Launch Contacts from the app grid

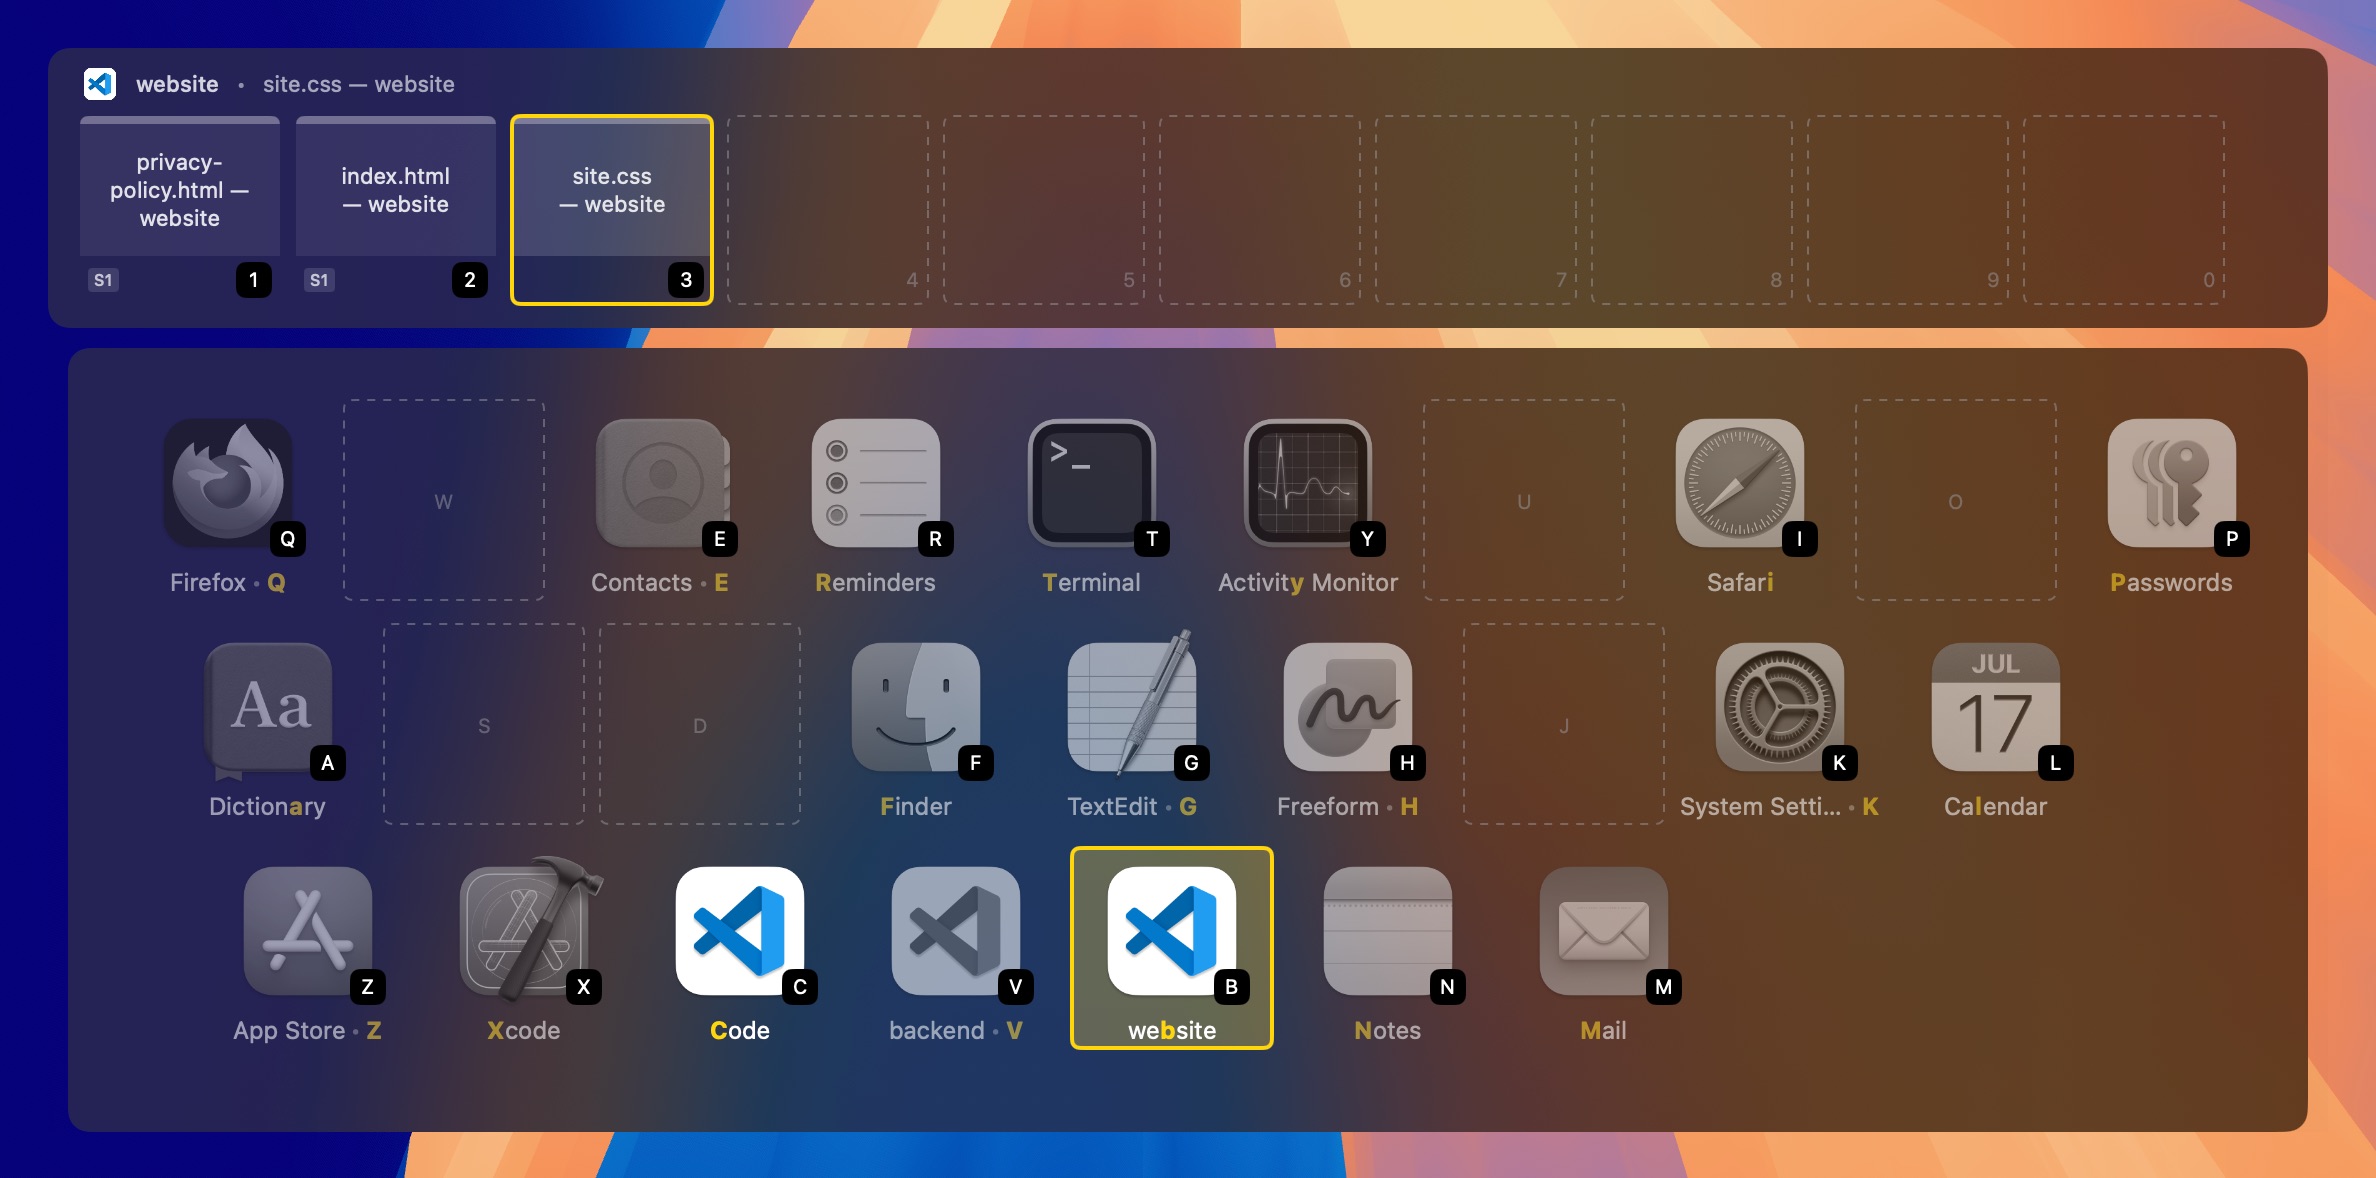[x=661, y=483]
